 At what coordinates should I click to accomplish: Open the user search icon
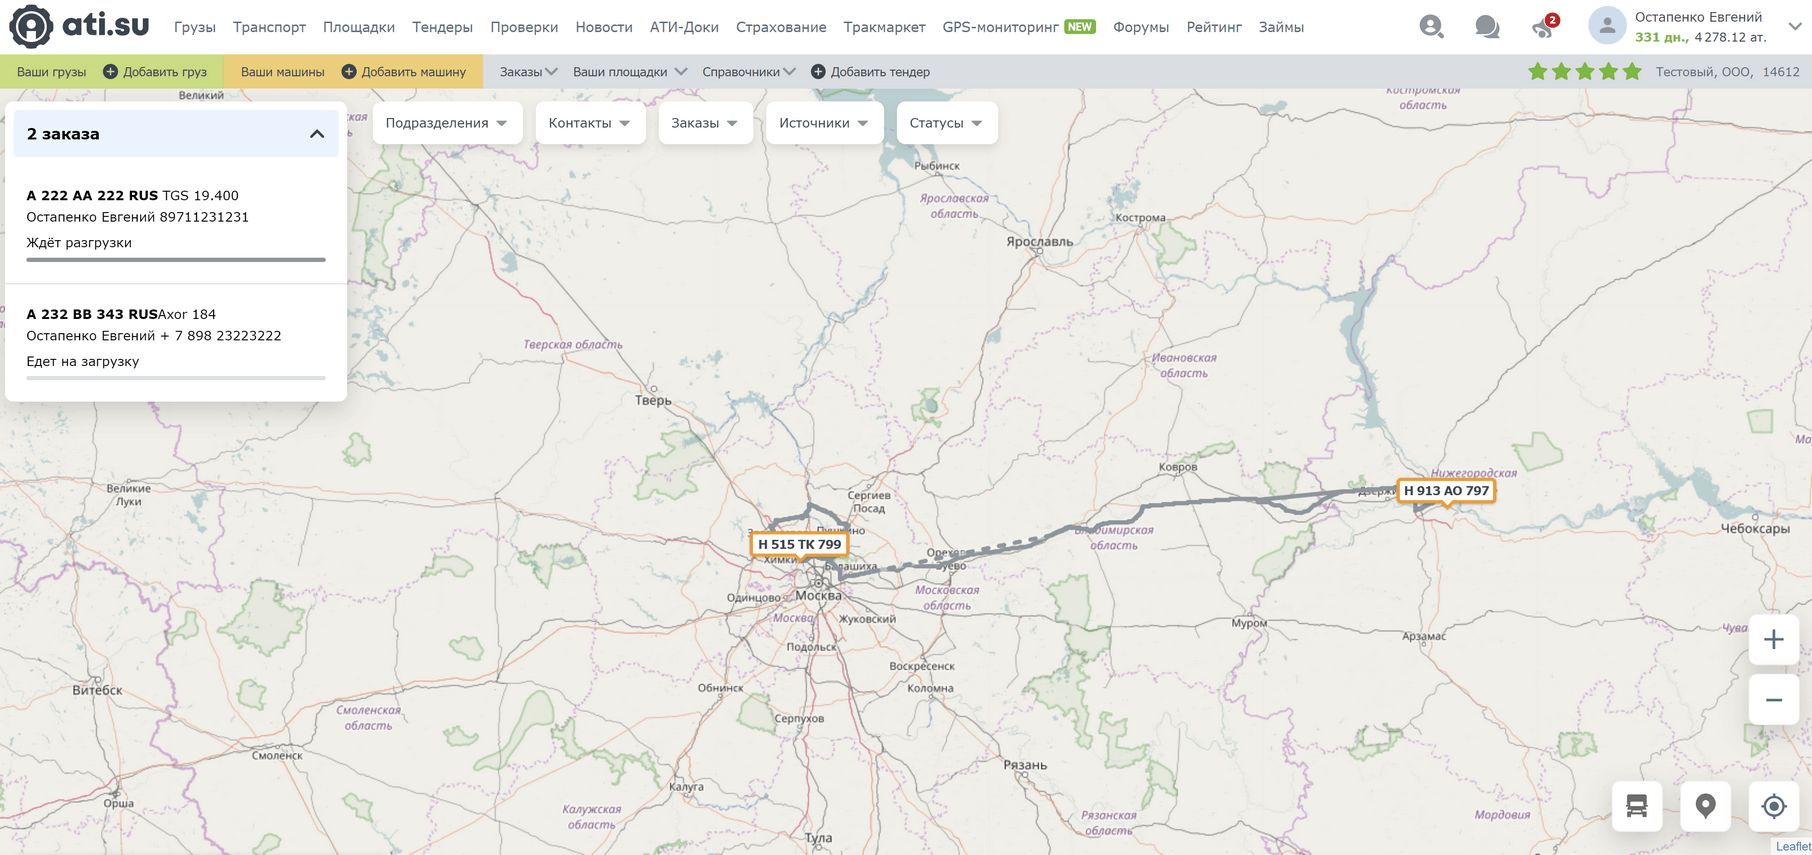1431,27
